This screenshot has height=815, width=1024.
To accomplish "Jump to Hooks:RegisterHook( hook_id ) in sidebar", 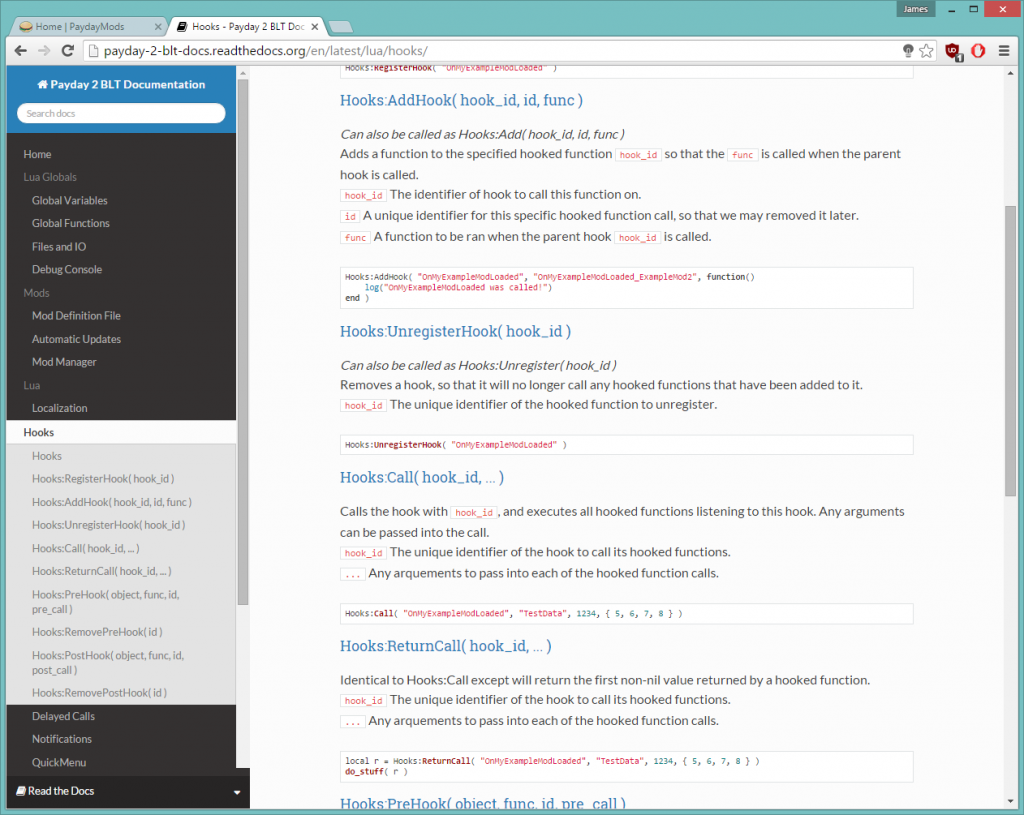I will [103, 479].
